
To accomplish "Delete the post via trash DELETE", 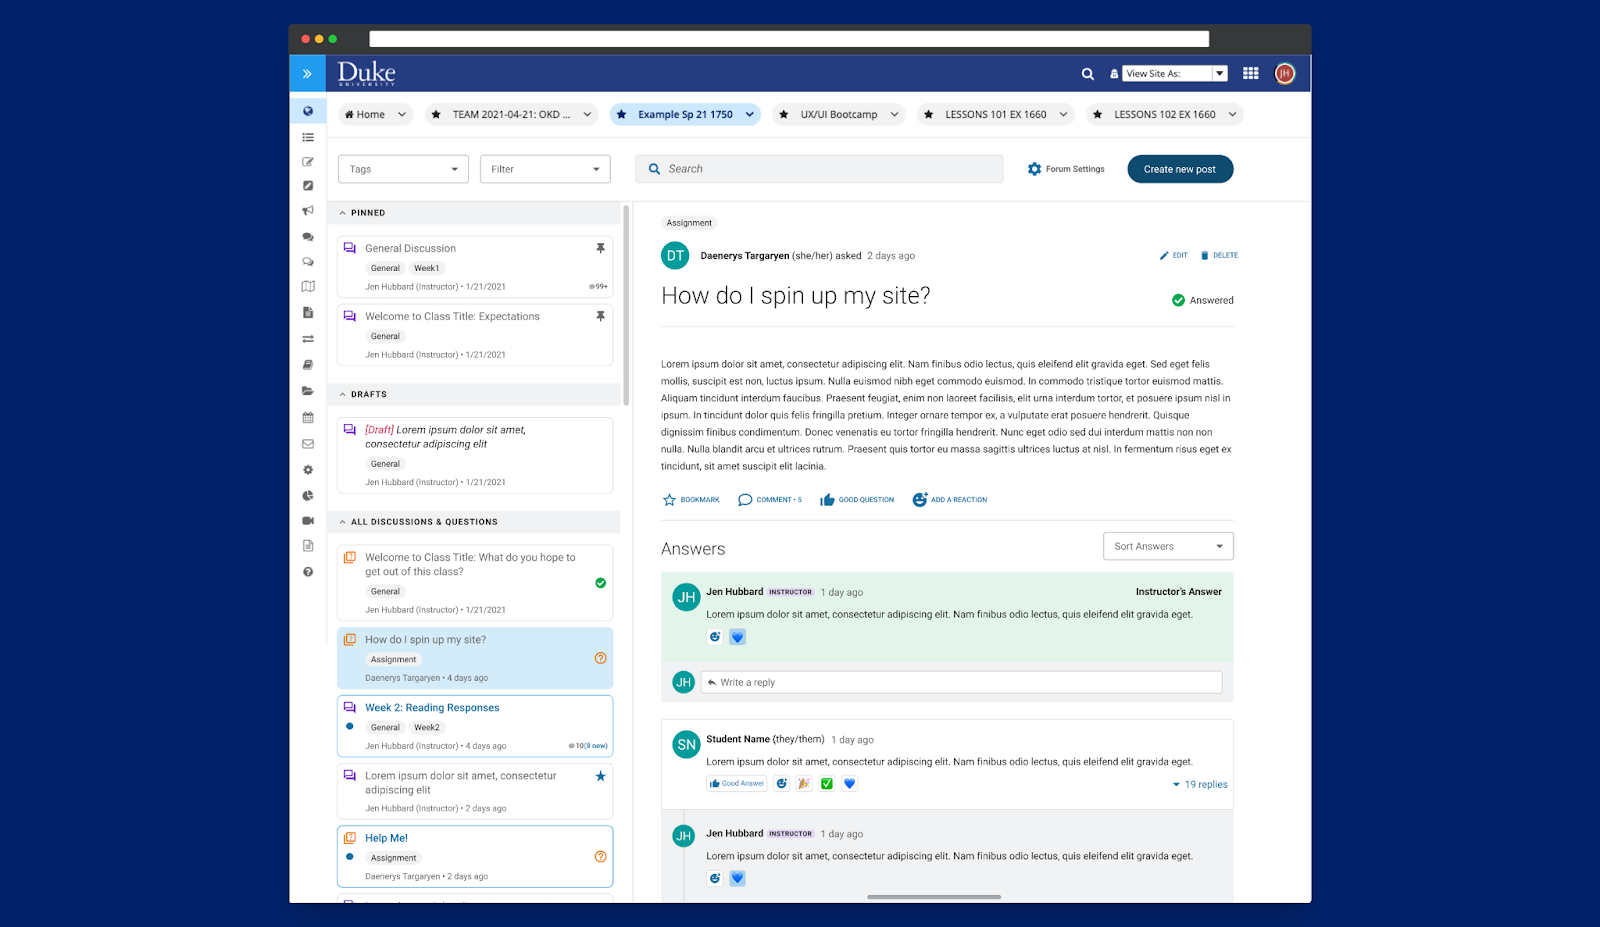I will (x=1219, y=255).
